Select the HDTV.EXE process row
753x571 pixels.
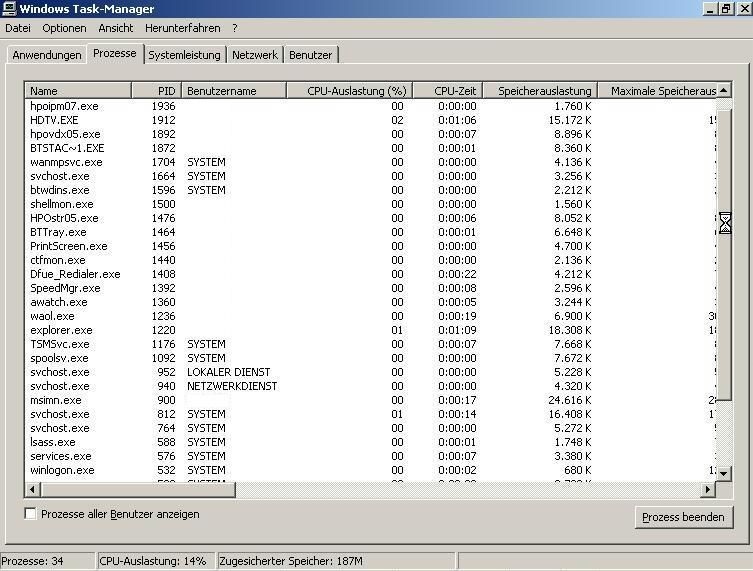(x=371, y=120)
